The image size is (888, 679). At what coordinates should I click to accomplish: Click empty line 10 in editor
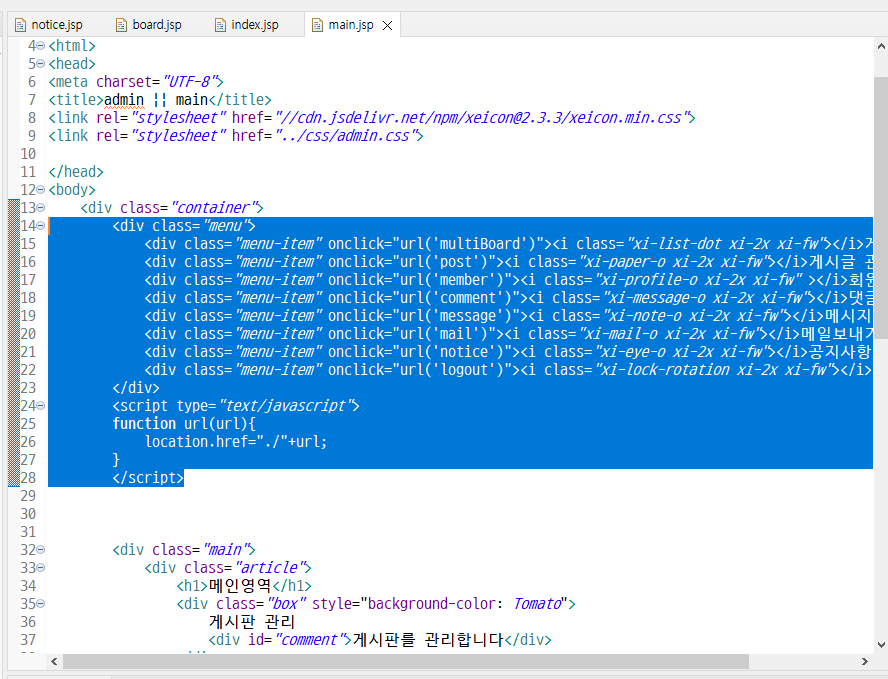point(460,154)
